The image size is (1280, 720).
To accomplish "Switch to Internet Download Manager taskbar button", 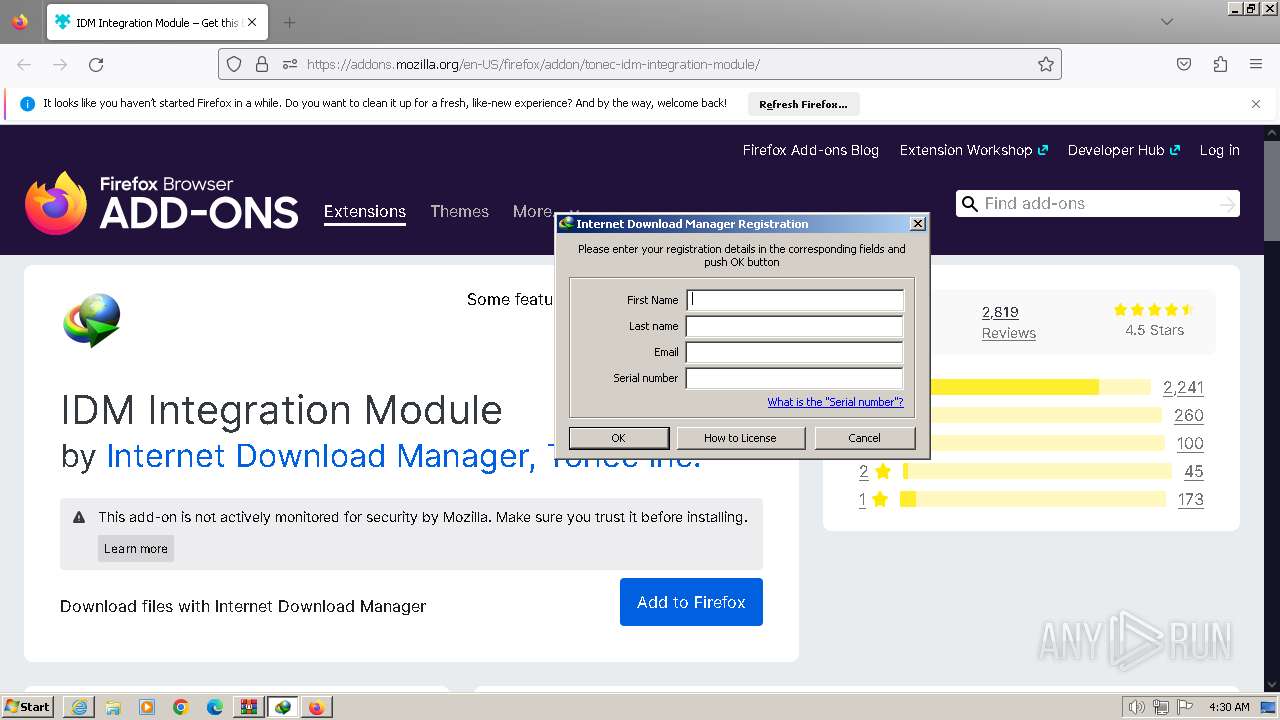I will [x=283, y=707].
